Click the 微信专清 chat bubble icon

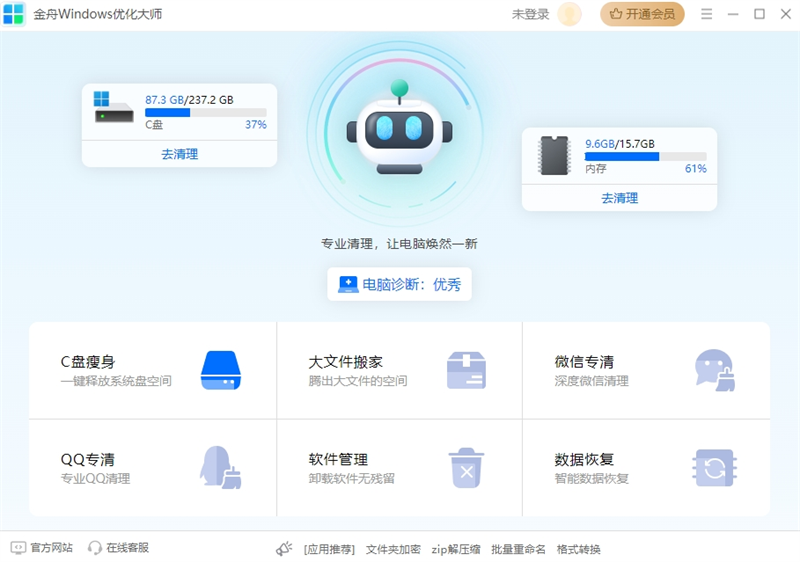(x=715, y=370)
